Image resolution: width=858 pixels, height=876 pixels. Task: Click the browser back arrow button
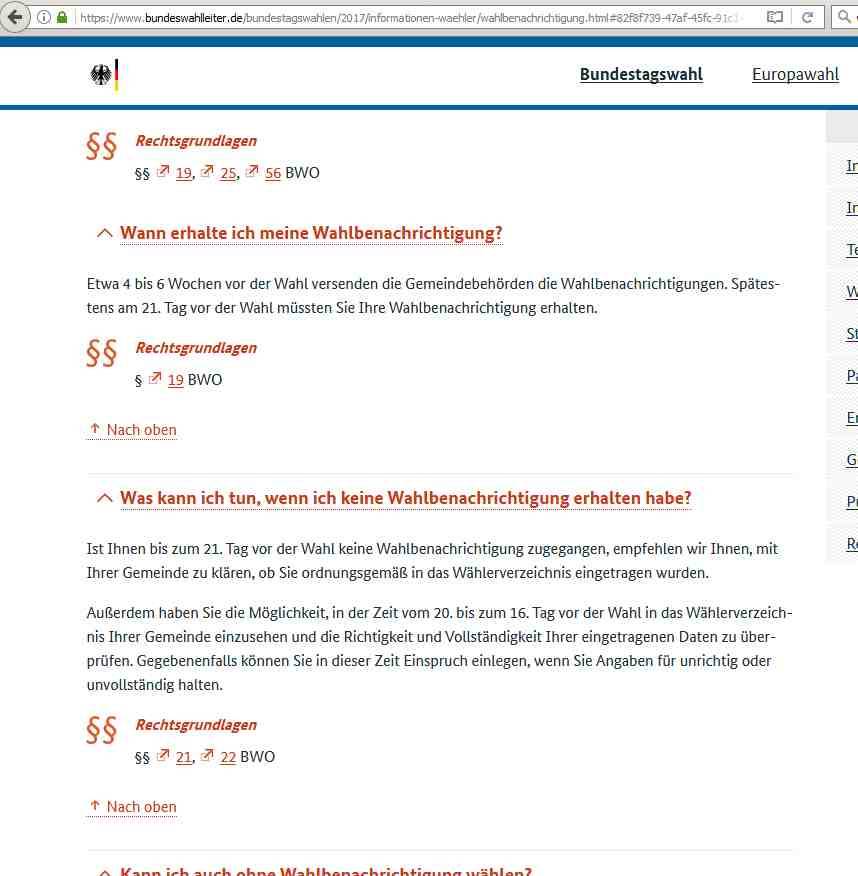pyautogui.click(x=15, y=17)
